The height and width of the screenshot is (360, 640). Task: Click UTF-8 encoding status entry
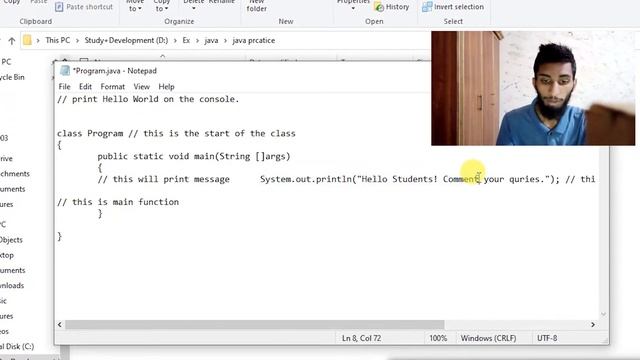point(547,338)
